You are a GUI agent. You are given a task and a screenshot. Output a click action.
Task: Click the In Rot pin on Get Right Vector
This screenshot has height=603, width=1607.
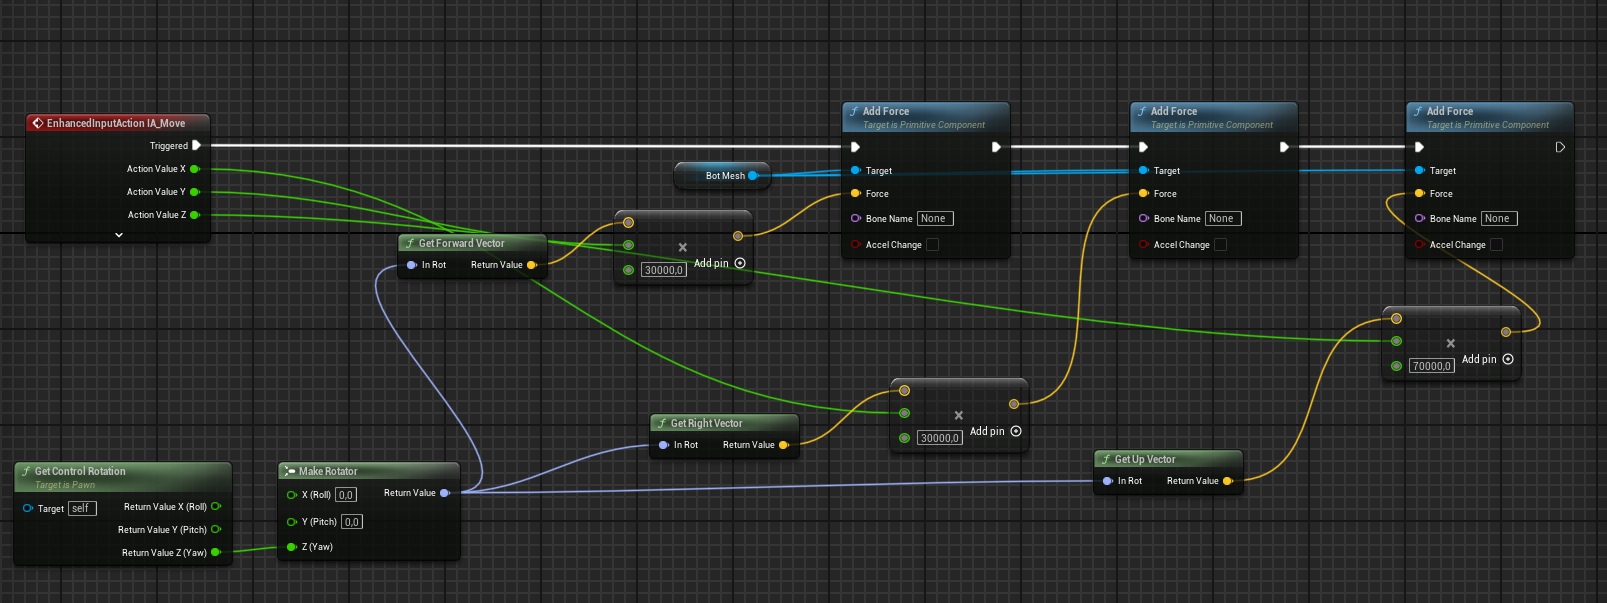point(663,445)
